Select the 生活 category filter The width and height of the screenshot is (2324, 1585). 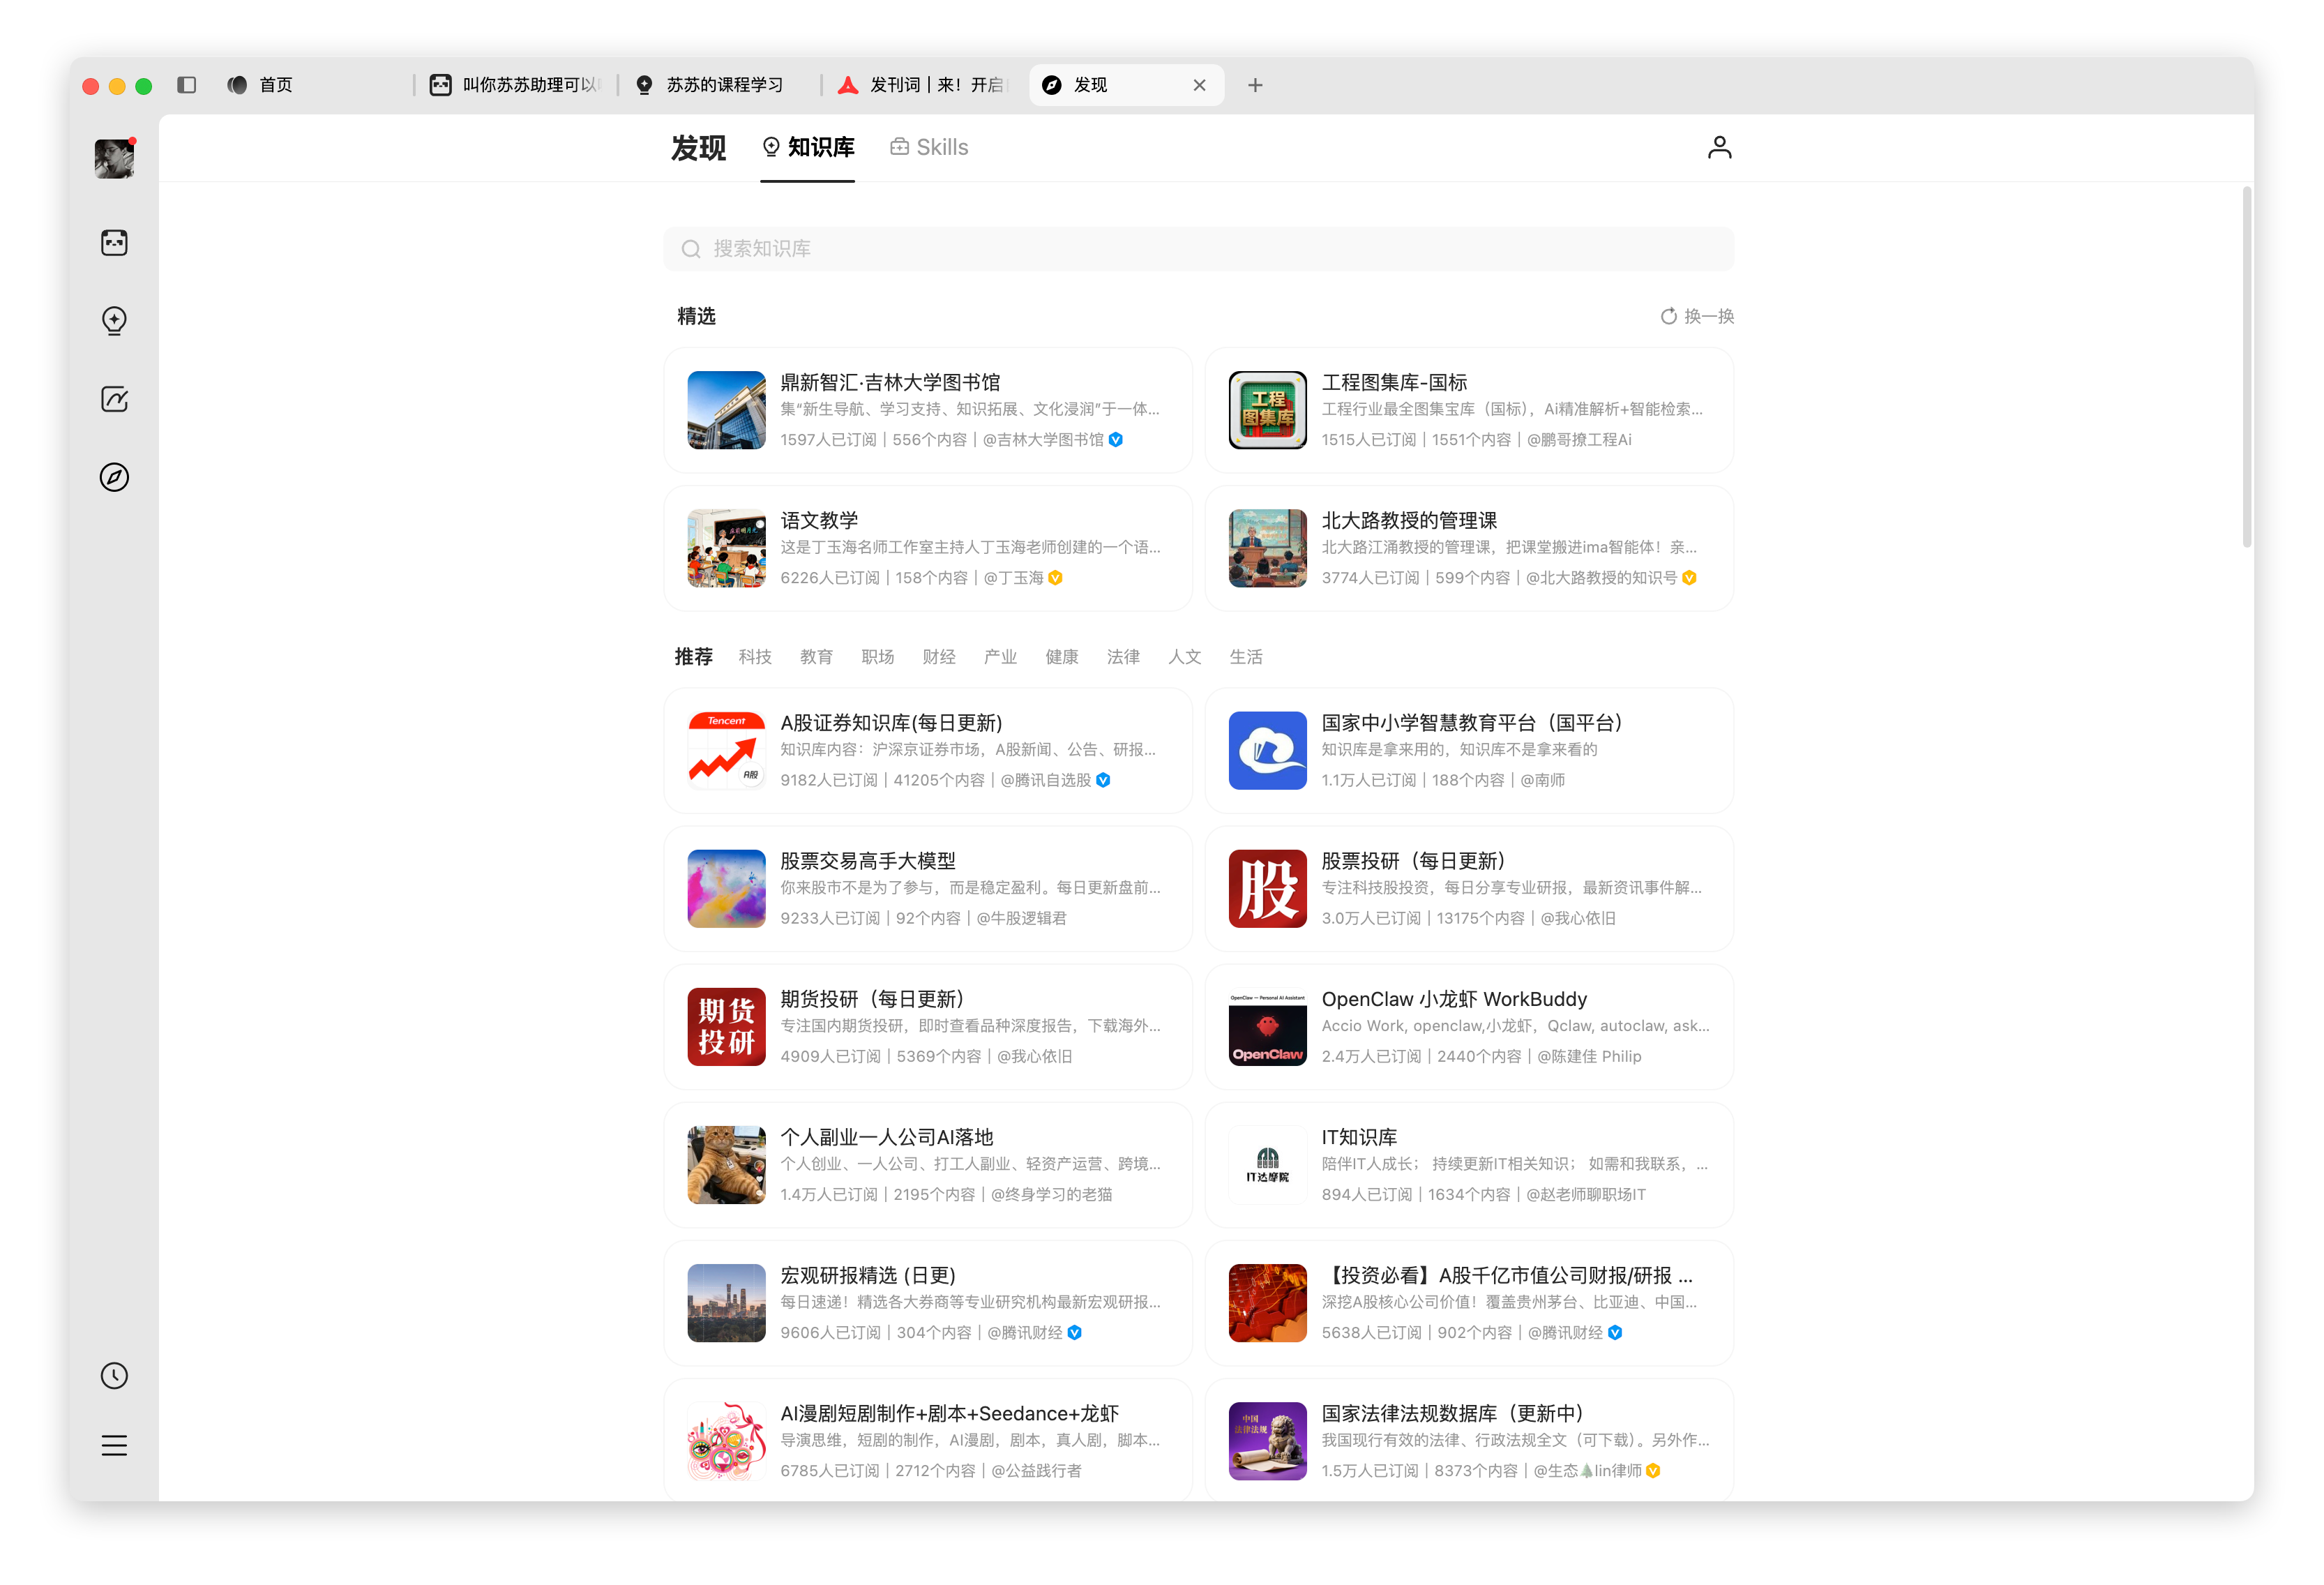point(1245,656)
